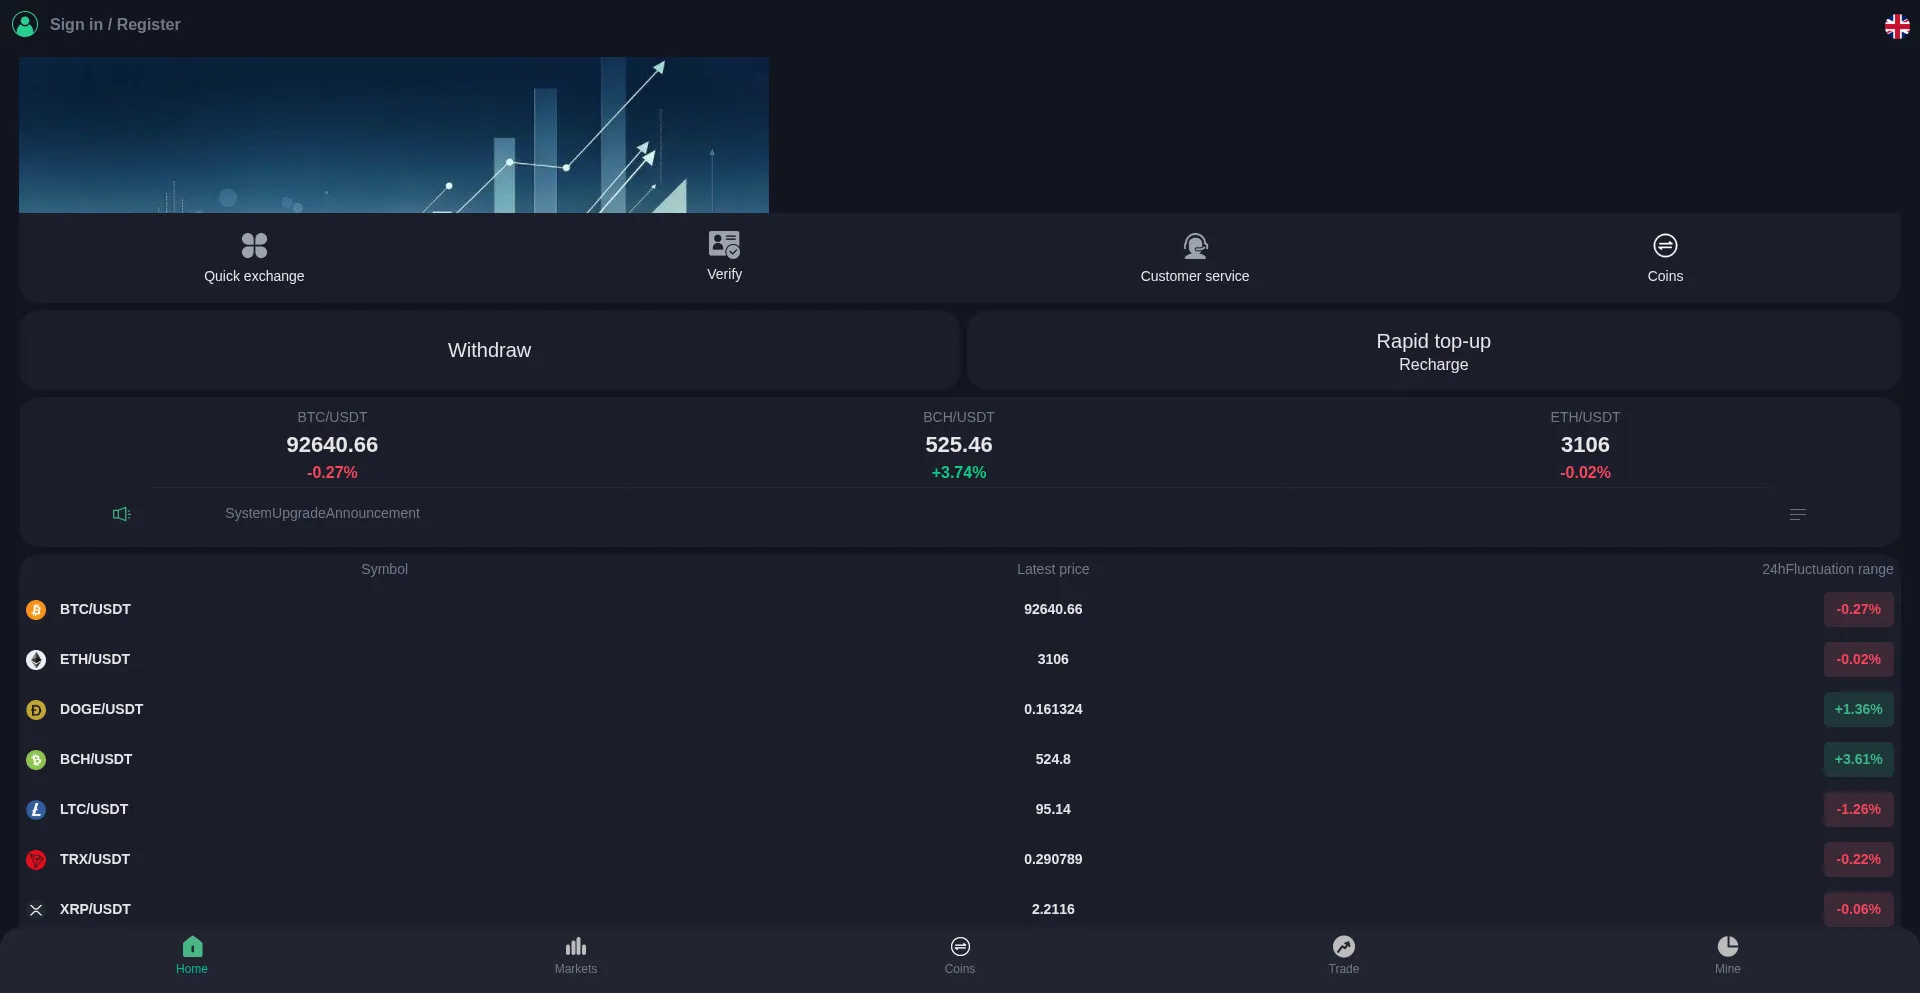The image size is (1920, 993).
Task: Open SystemUpgradeAnnouncement notice
Action: coord(322,513)
